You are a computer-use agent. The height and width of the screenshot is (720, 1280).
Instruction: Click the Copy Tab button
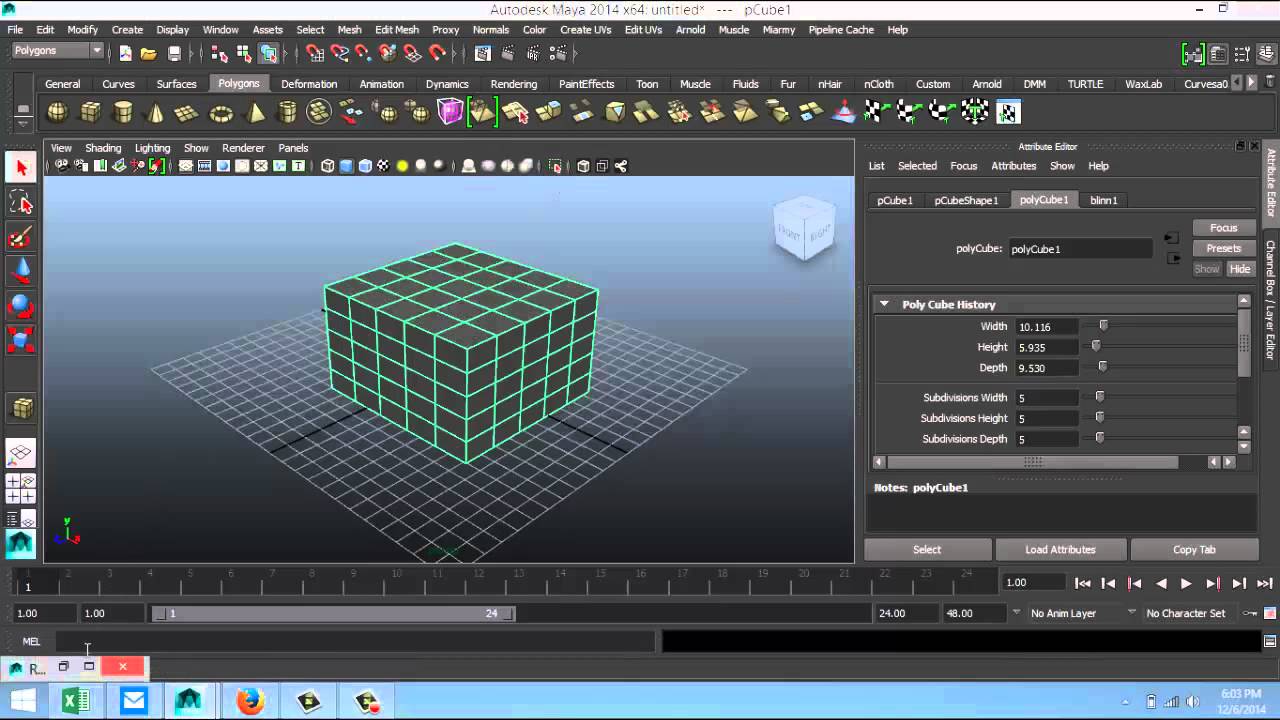pyautogui.click(x=1194, y=549)
